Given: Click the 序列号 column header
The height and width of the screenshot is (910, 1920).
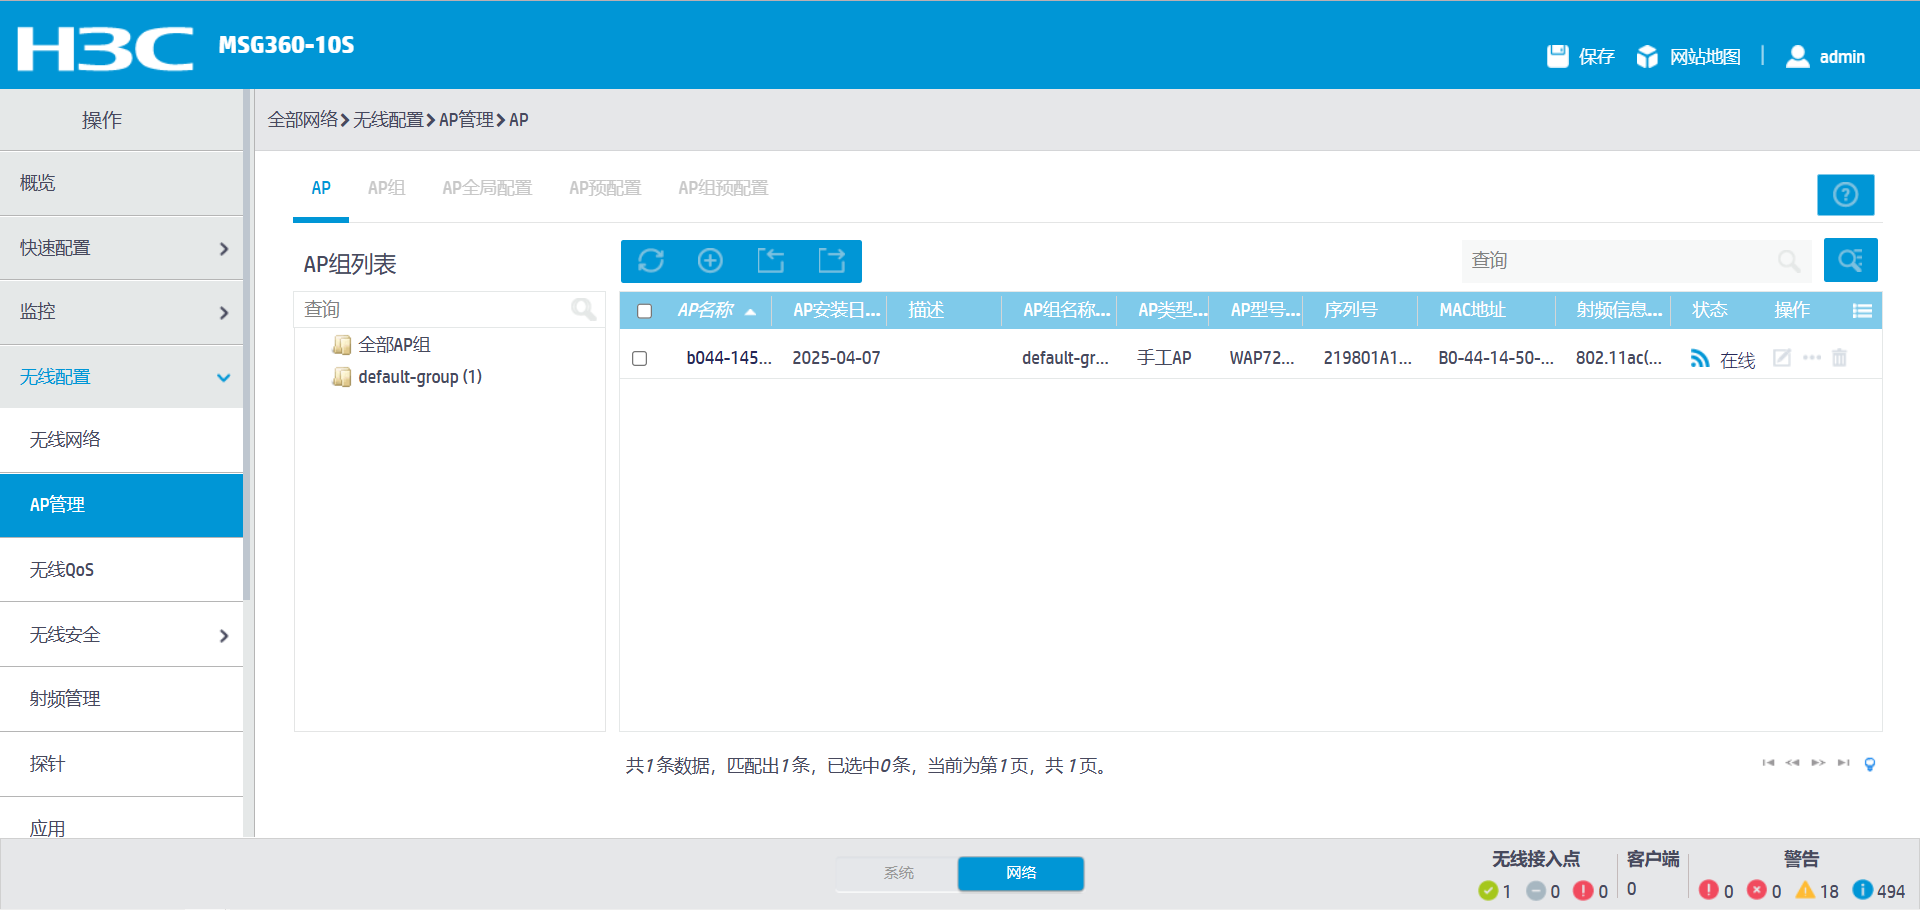Looking at the screenshot, I should [1350, 310].
